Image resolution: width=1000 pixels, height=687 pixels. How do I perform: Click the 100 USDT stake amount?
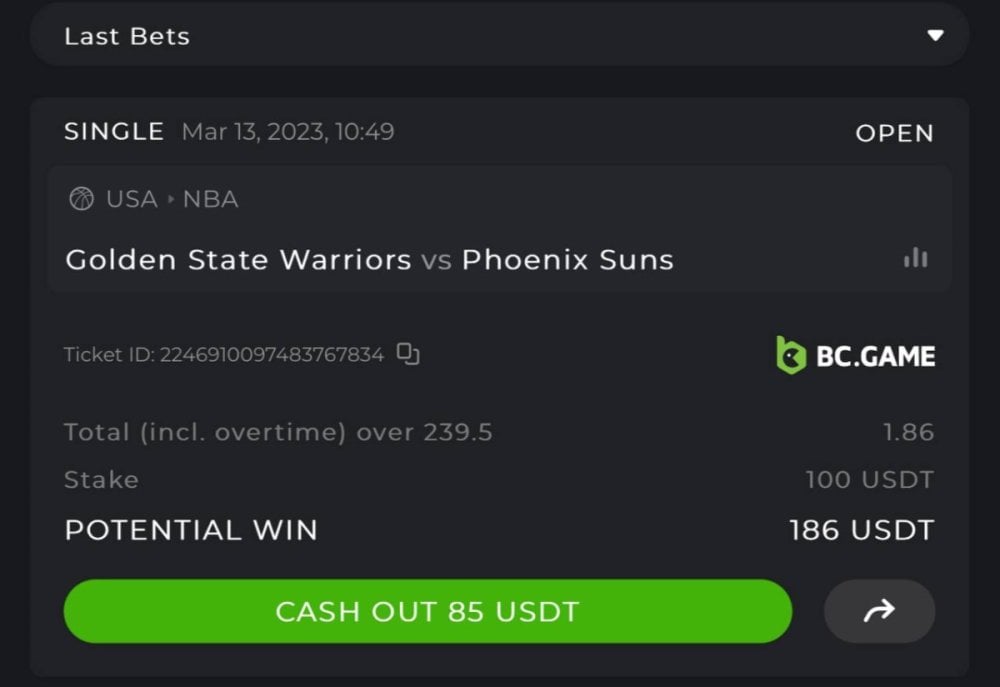869,480
